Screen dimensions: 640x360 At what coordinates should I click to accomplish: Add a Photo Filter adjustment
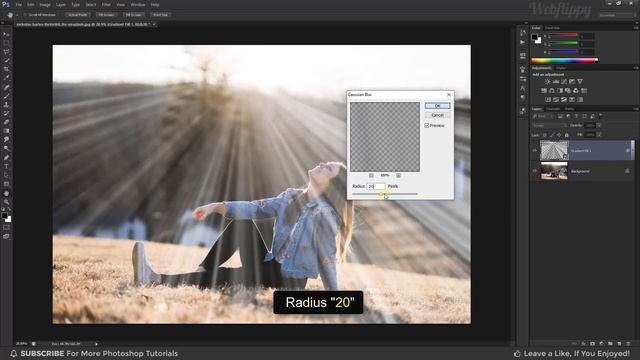coord(568,91)
